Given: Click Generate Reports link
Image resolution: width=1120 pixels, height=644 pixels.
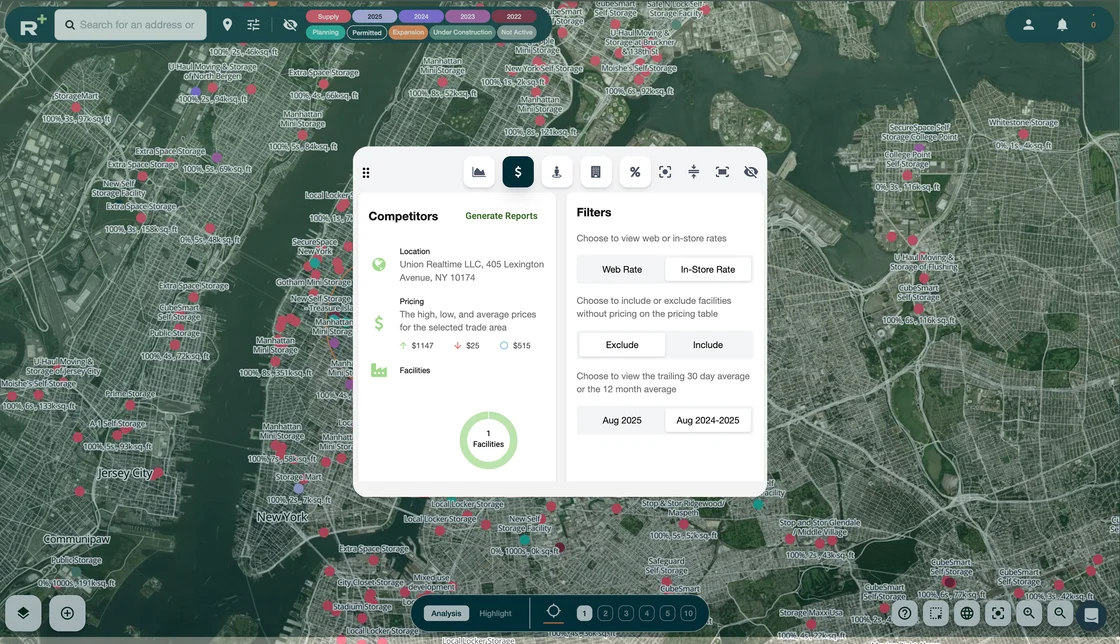Looking at the screenshot, I should point(501,216).
